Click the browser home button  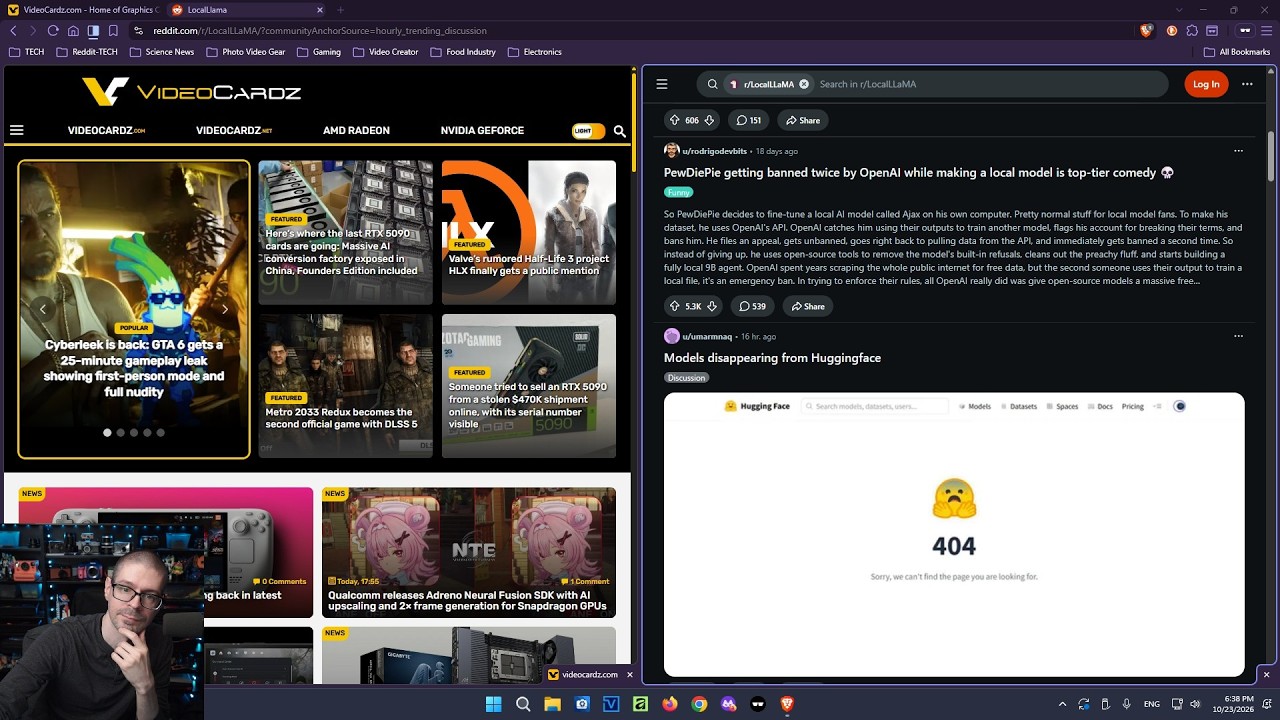click(x=73, y=31)
